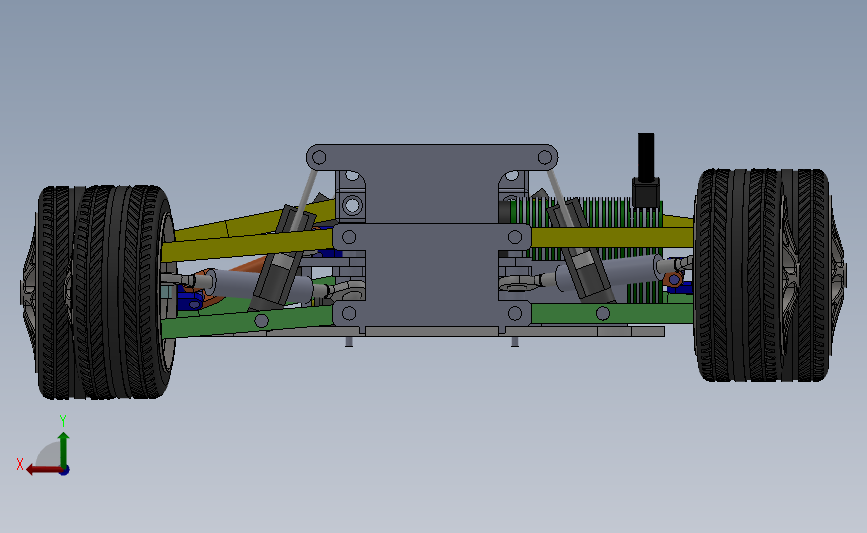
Task: Click the left pin below the bottom plate
Action: pyautogui.click(x=349, y=342)
